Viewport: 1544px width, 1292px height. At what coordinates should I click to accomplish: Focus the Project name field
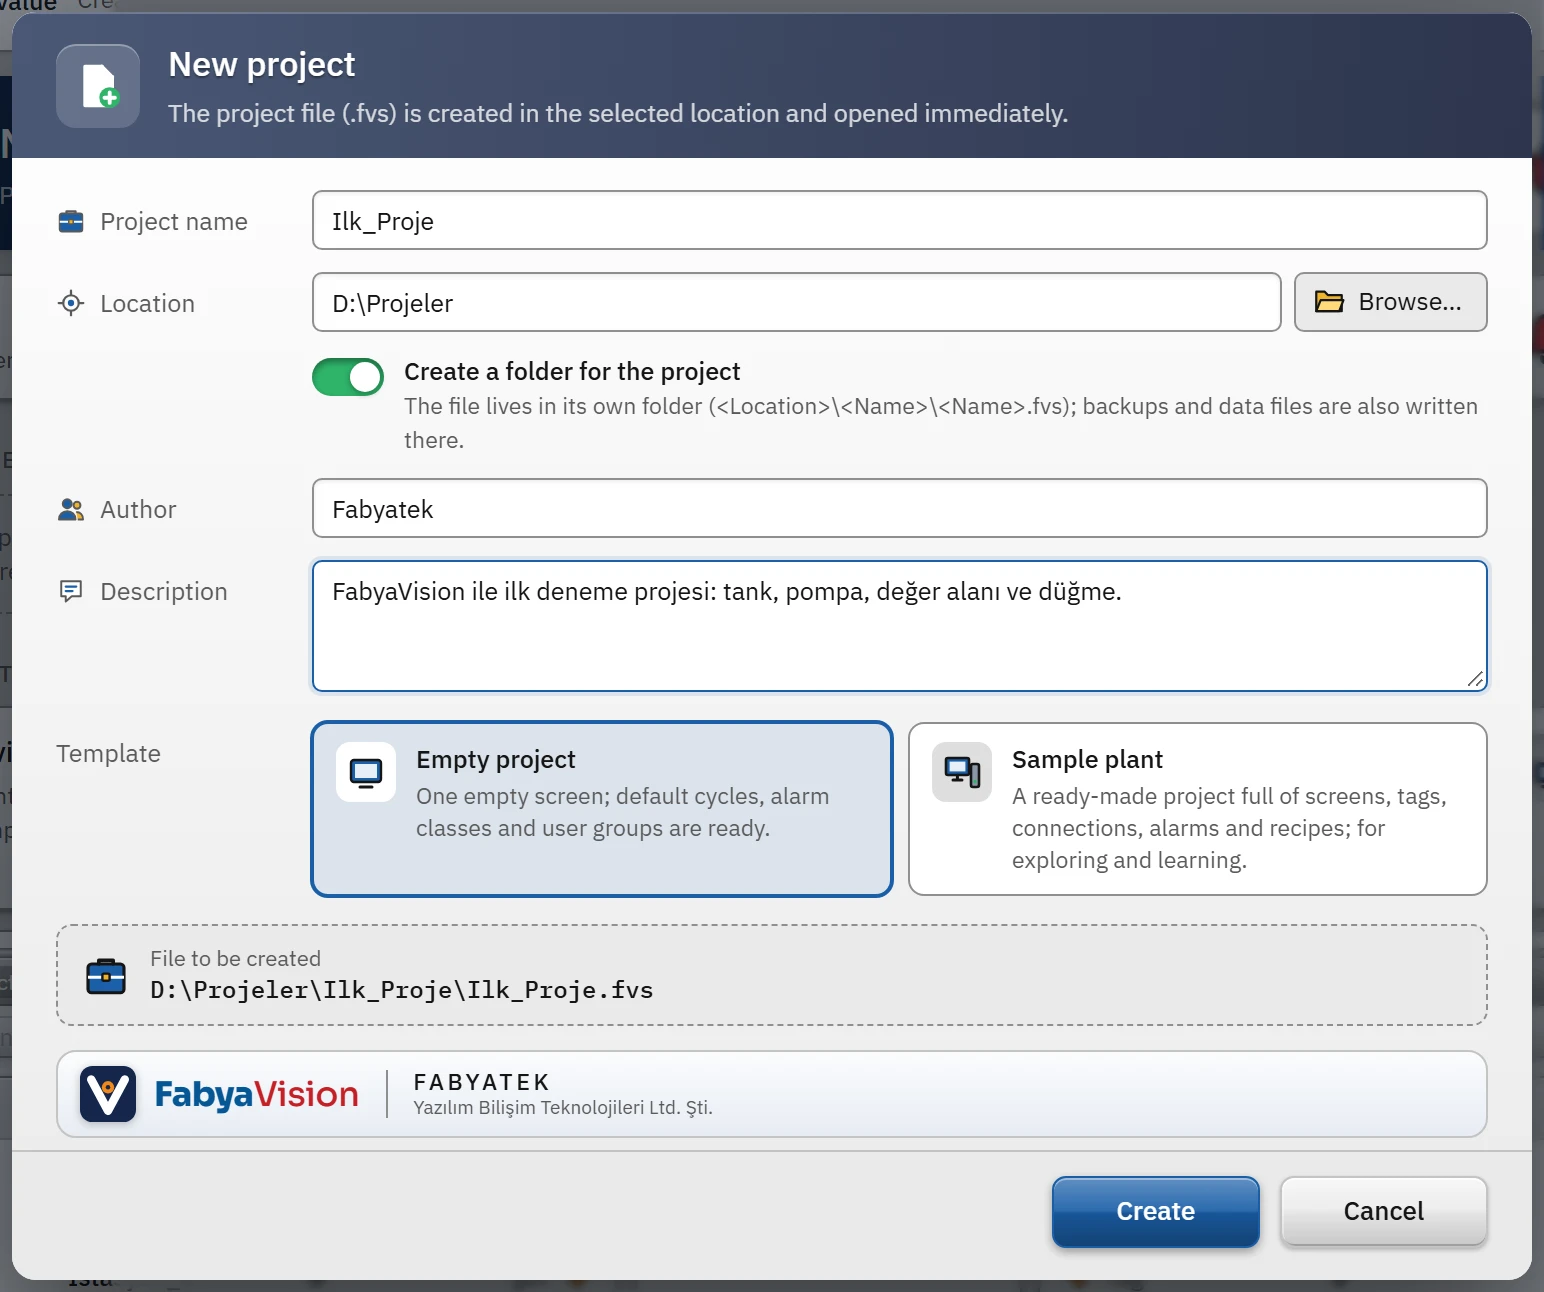[x=900, y=220]
